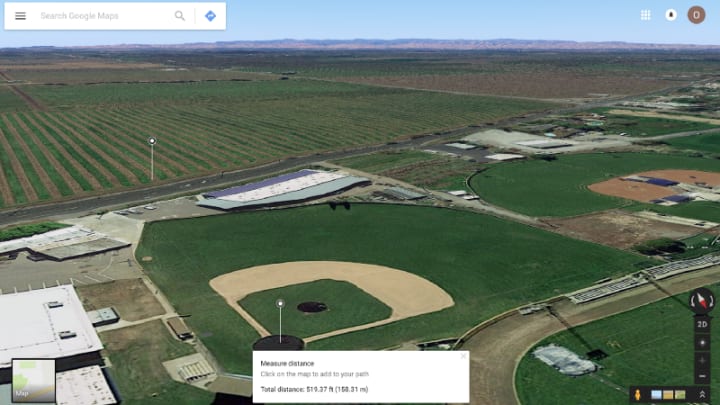Switch to Map view using the thumbnail

[x=34, y=381]
